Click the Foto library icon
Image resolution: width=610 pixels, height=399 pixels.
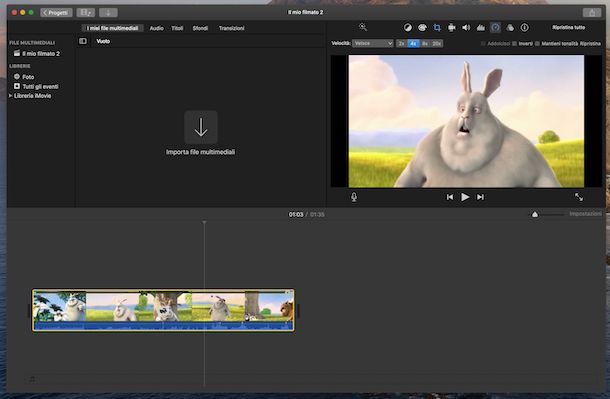(17, 77)
